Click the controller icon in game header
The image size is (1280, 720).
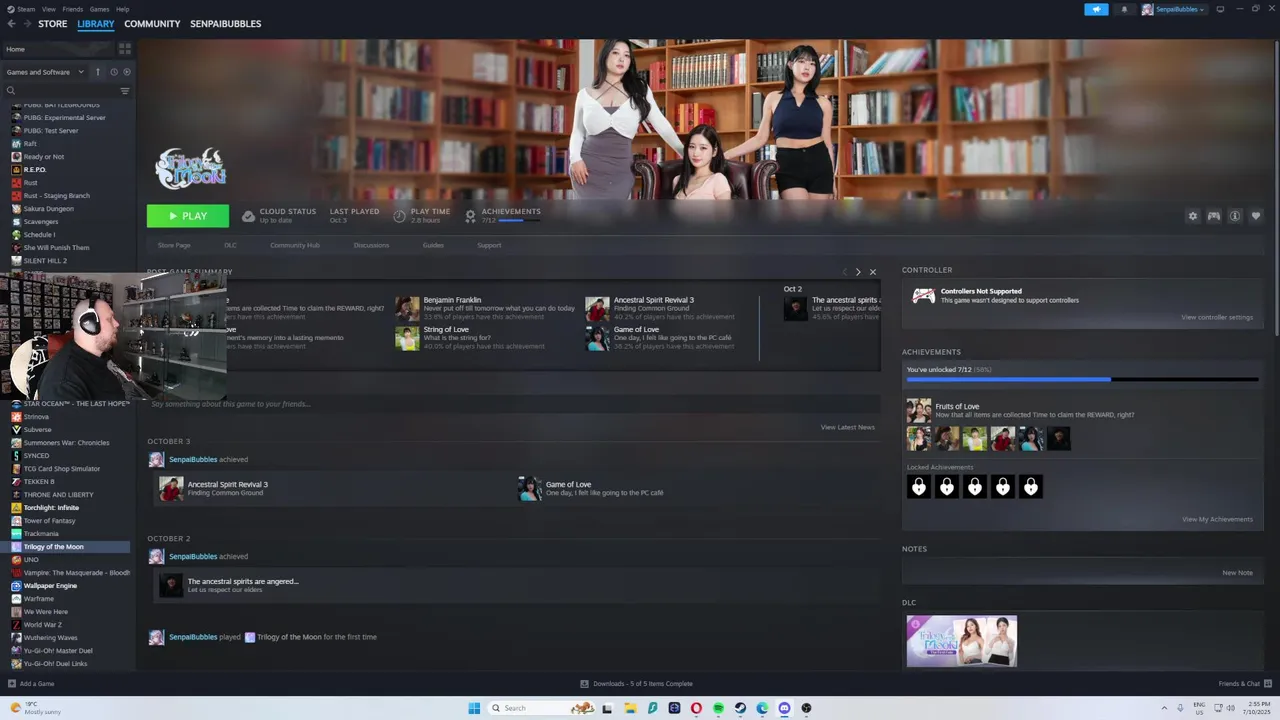(x=1213, y=216)
